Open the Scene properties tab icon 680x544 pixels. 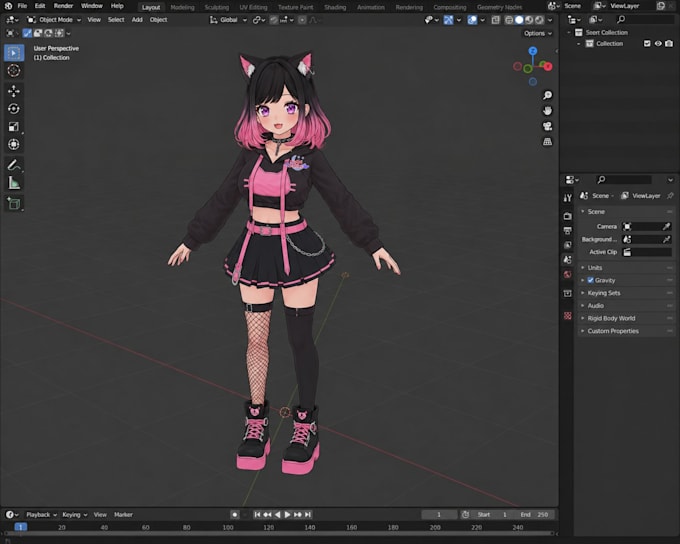click(568, 260)
